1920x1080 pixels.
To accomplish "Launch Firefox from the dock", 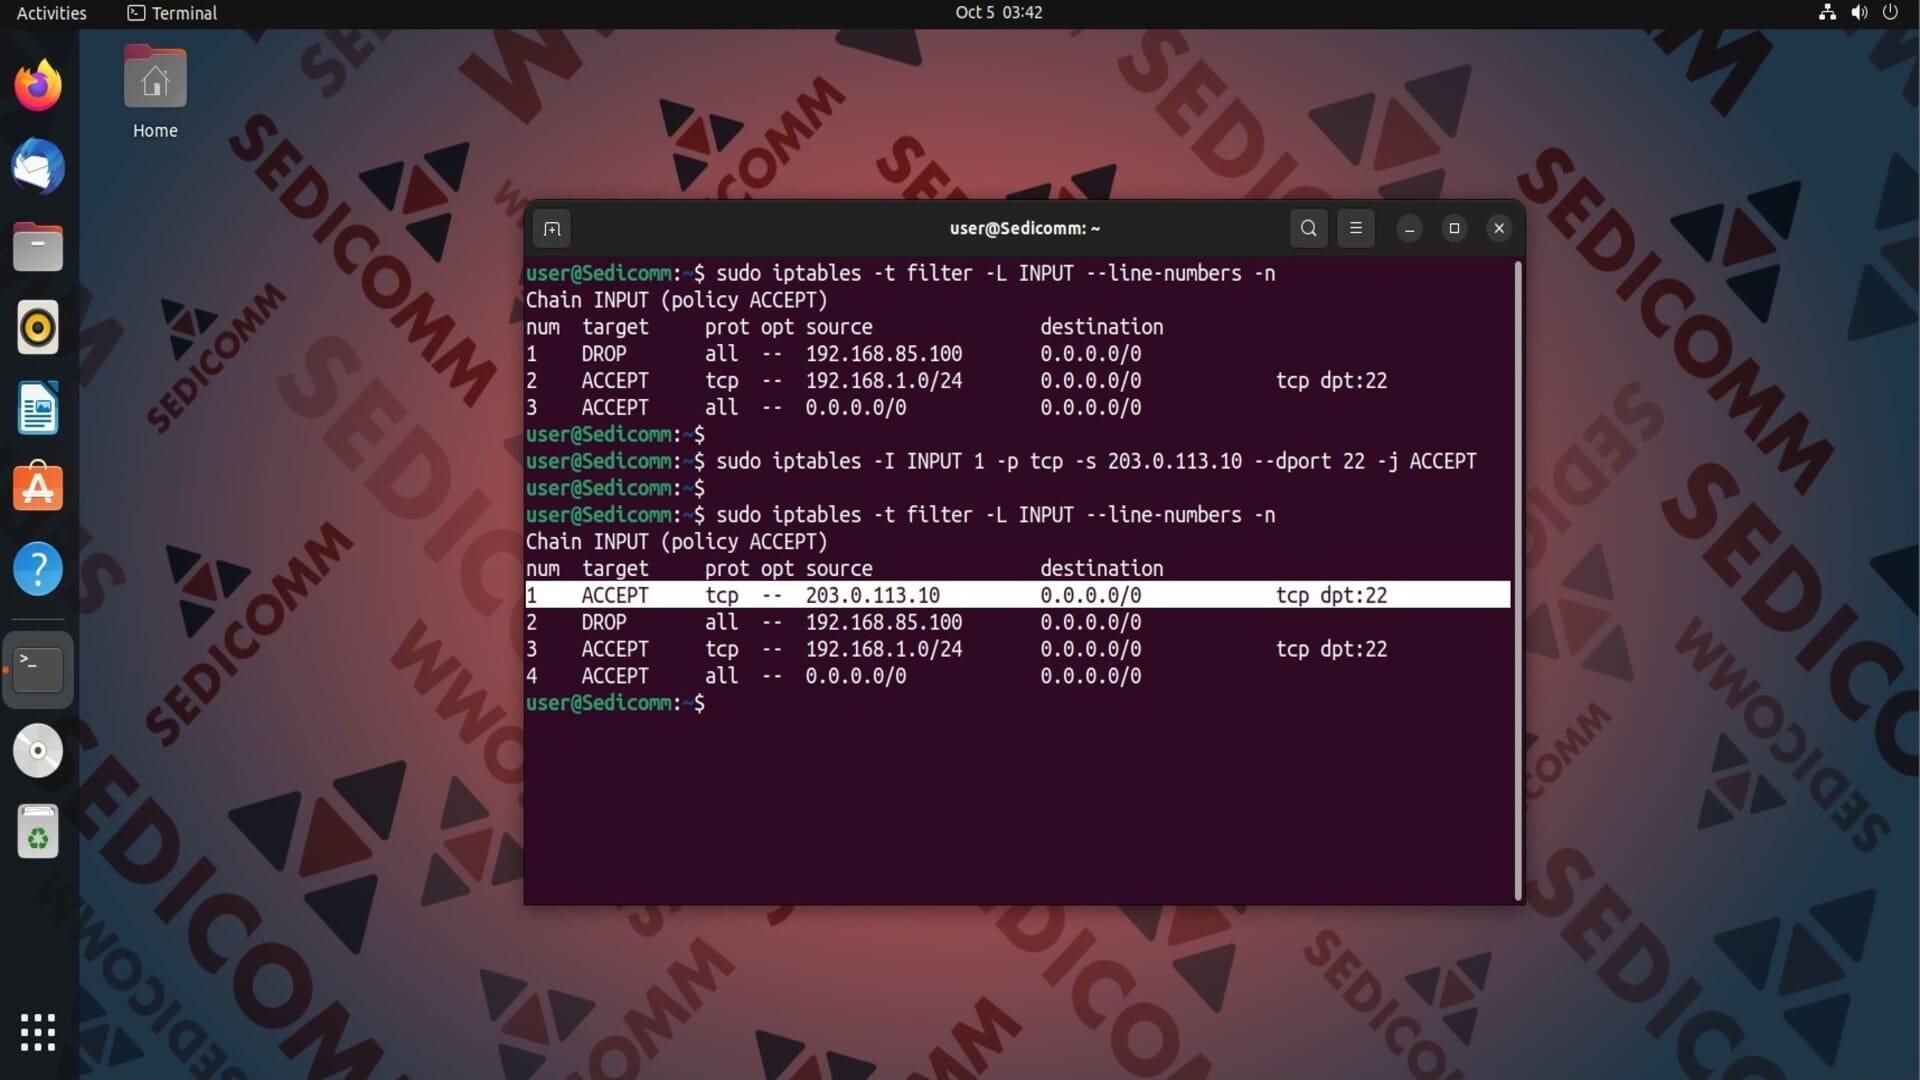I will pyautogui.click(x=38, y=86).
